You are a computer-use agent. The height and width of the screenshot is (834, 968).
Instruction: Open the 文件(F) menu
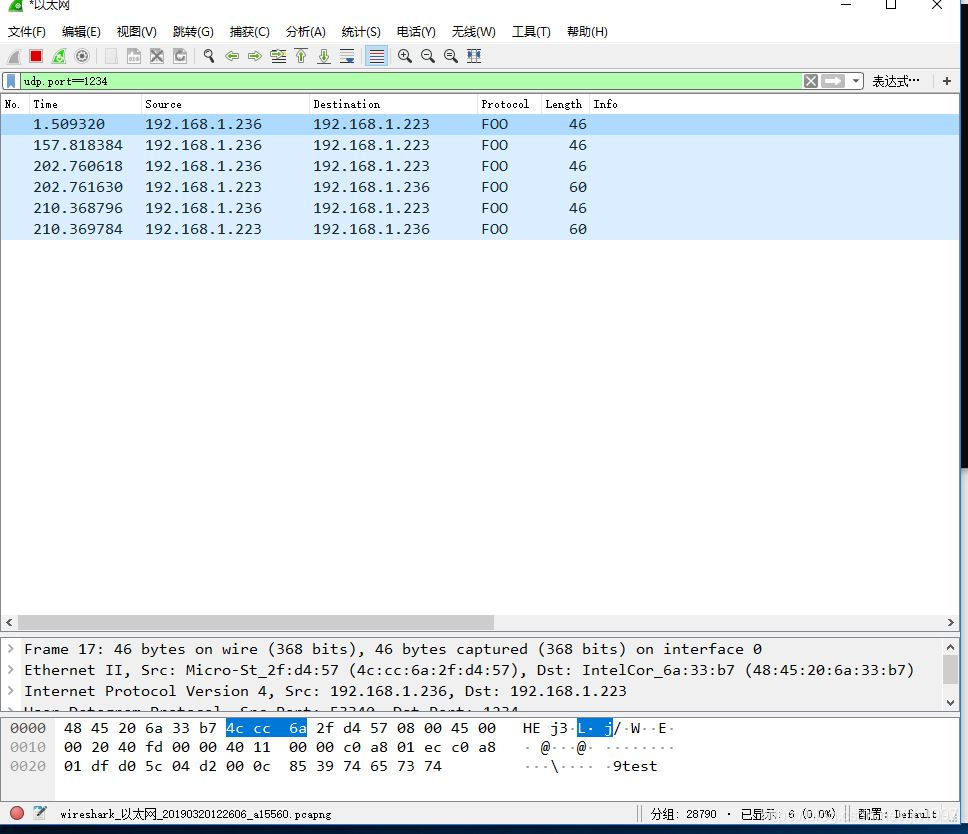coord(27,31)
